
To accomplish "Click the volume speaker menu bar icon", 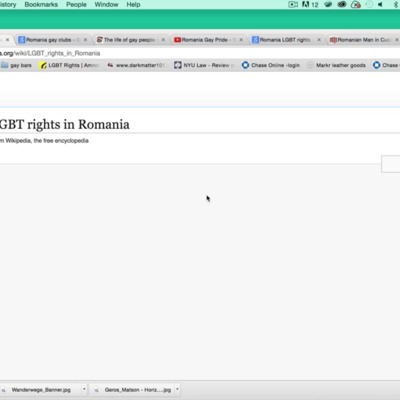I will pos(380,5).
